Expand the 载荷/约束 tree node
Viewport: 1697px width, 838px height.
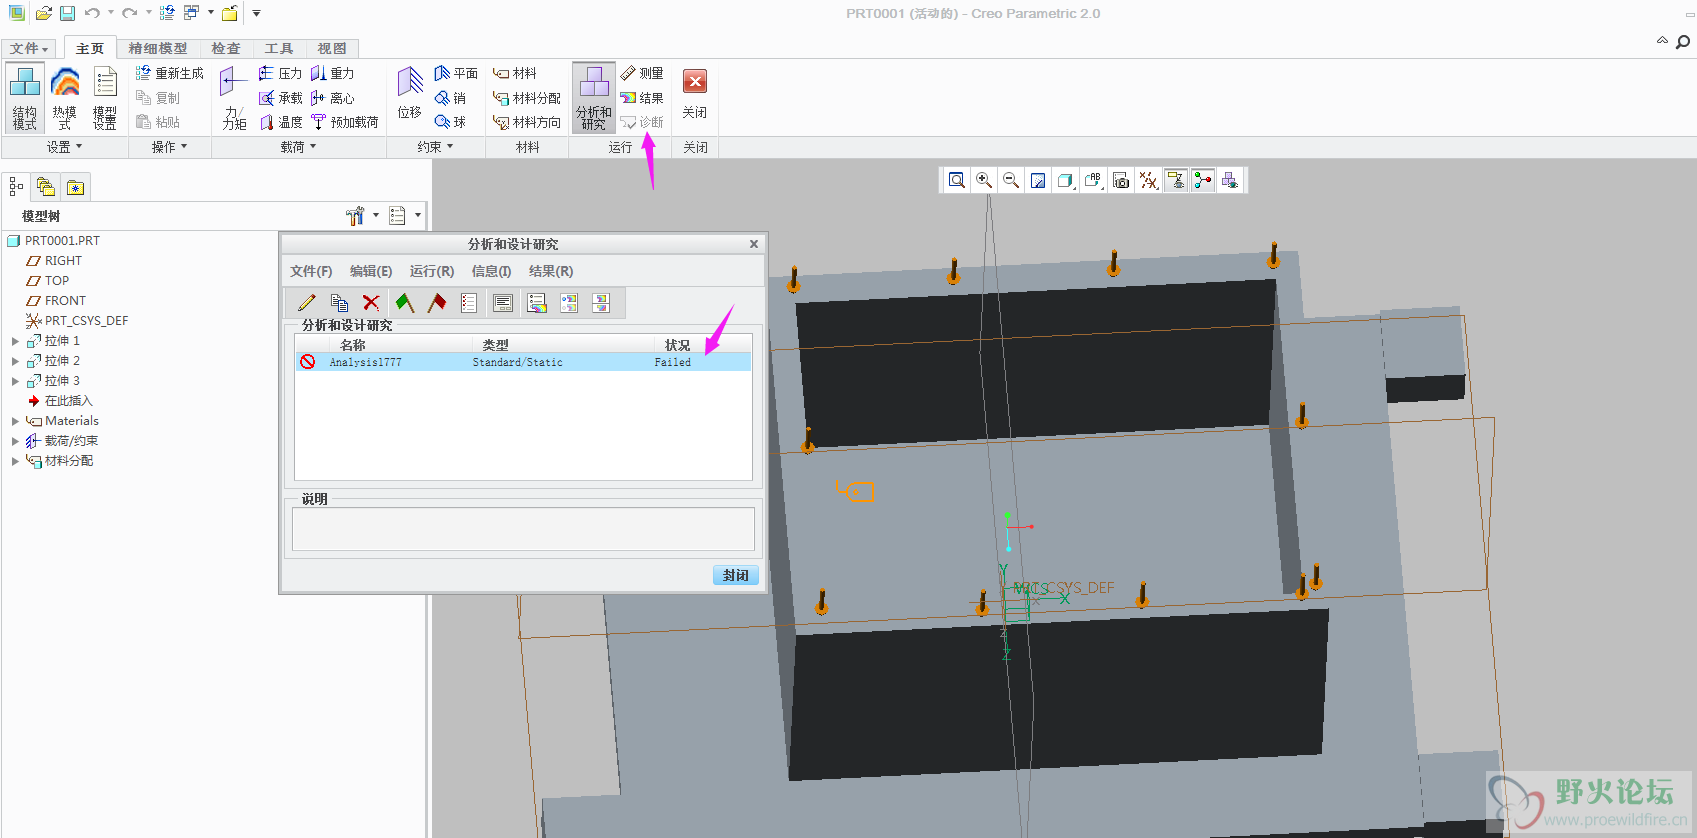point(15,441)
